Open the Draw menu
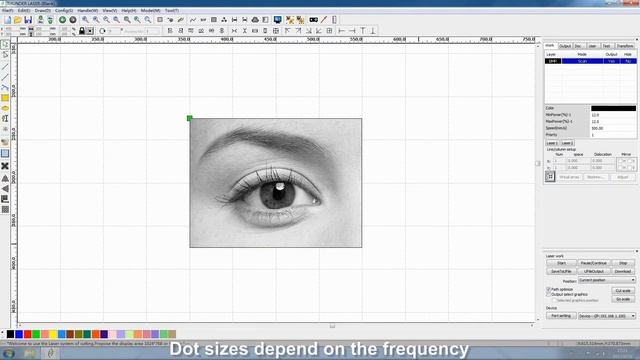The width and height of the screenshot is (640, 360). (42, 11)
